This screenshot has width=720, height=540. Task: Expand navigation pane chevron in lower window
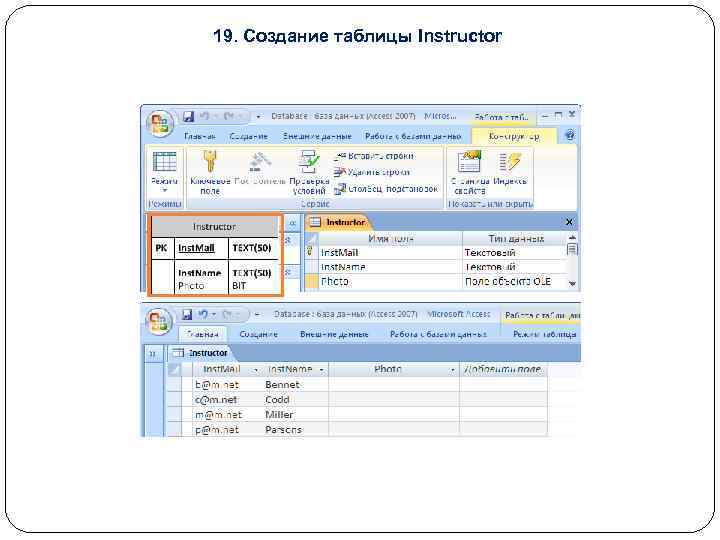tap(153, 354)
